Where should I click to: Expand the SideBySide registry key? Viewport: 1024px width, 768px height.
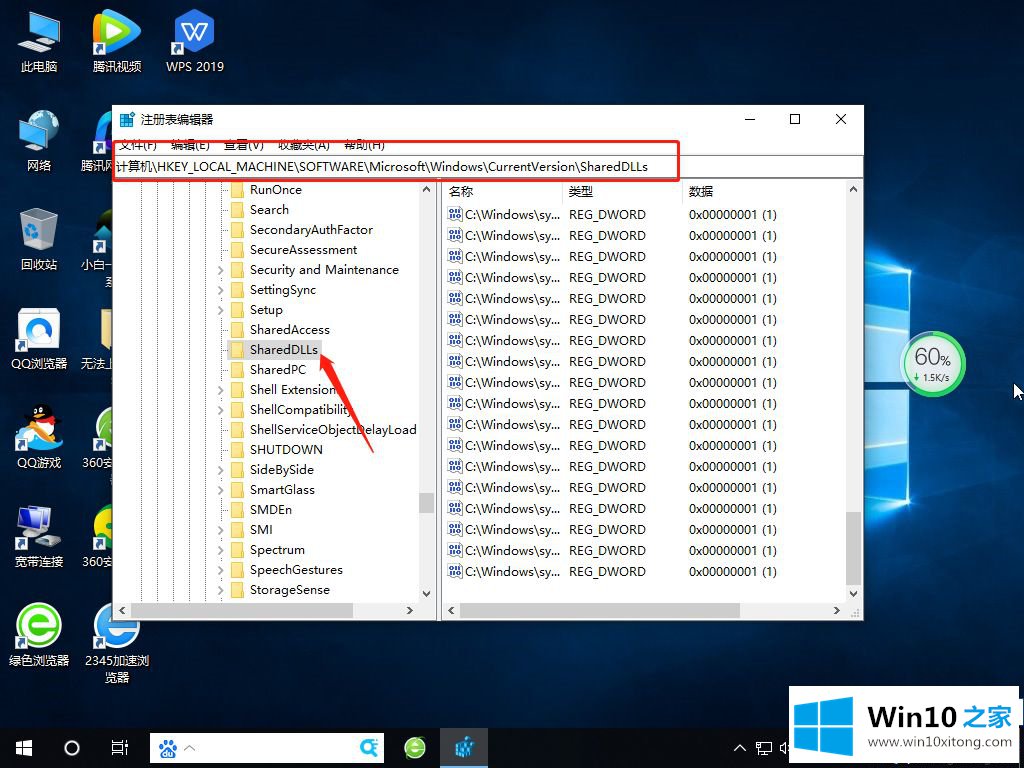221,470
